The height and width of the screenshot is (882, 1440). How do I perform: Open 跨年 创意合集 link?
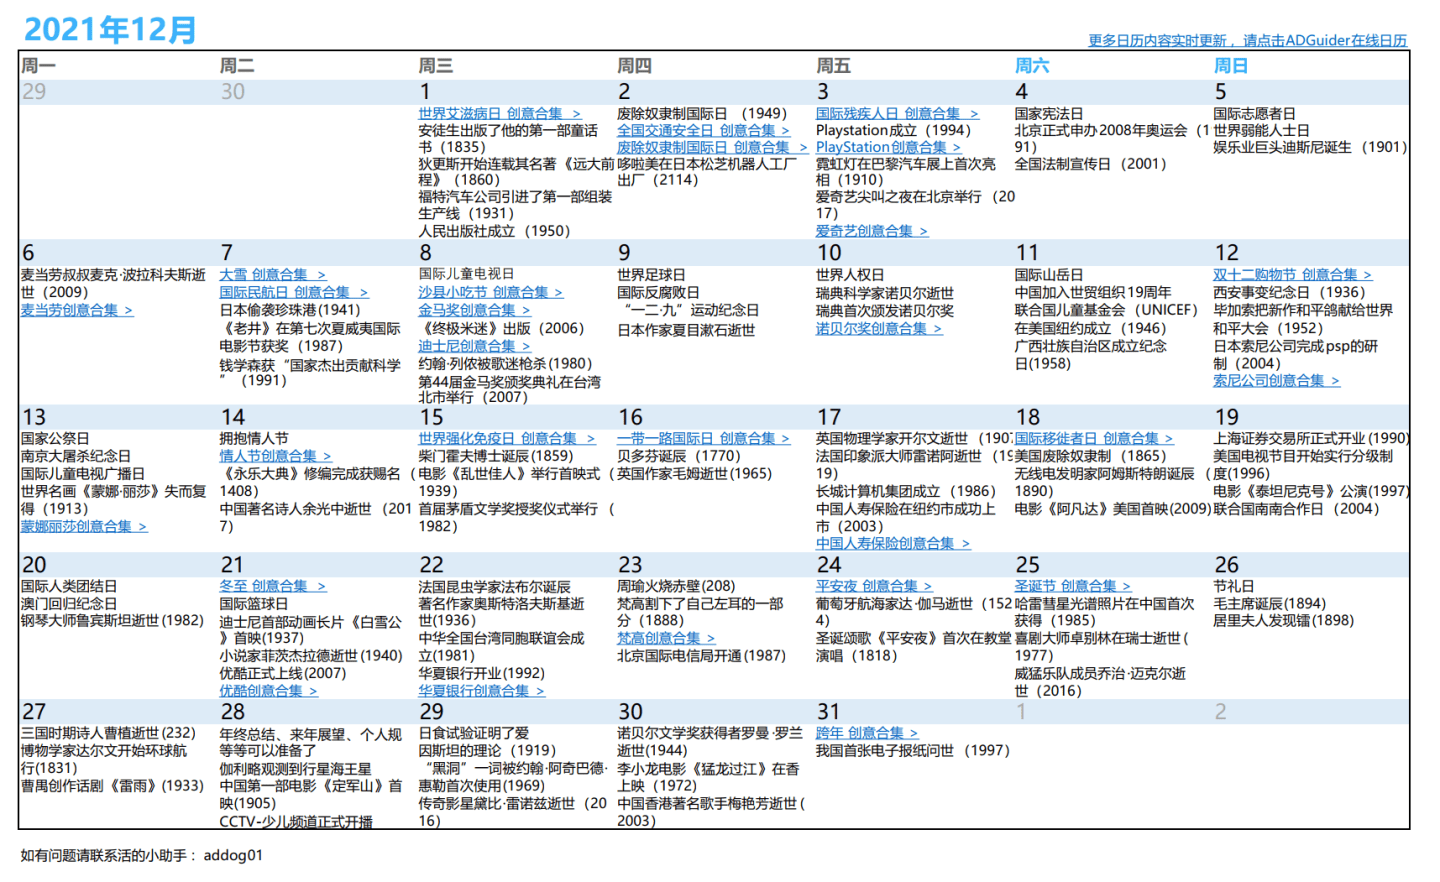pos(867,732)
